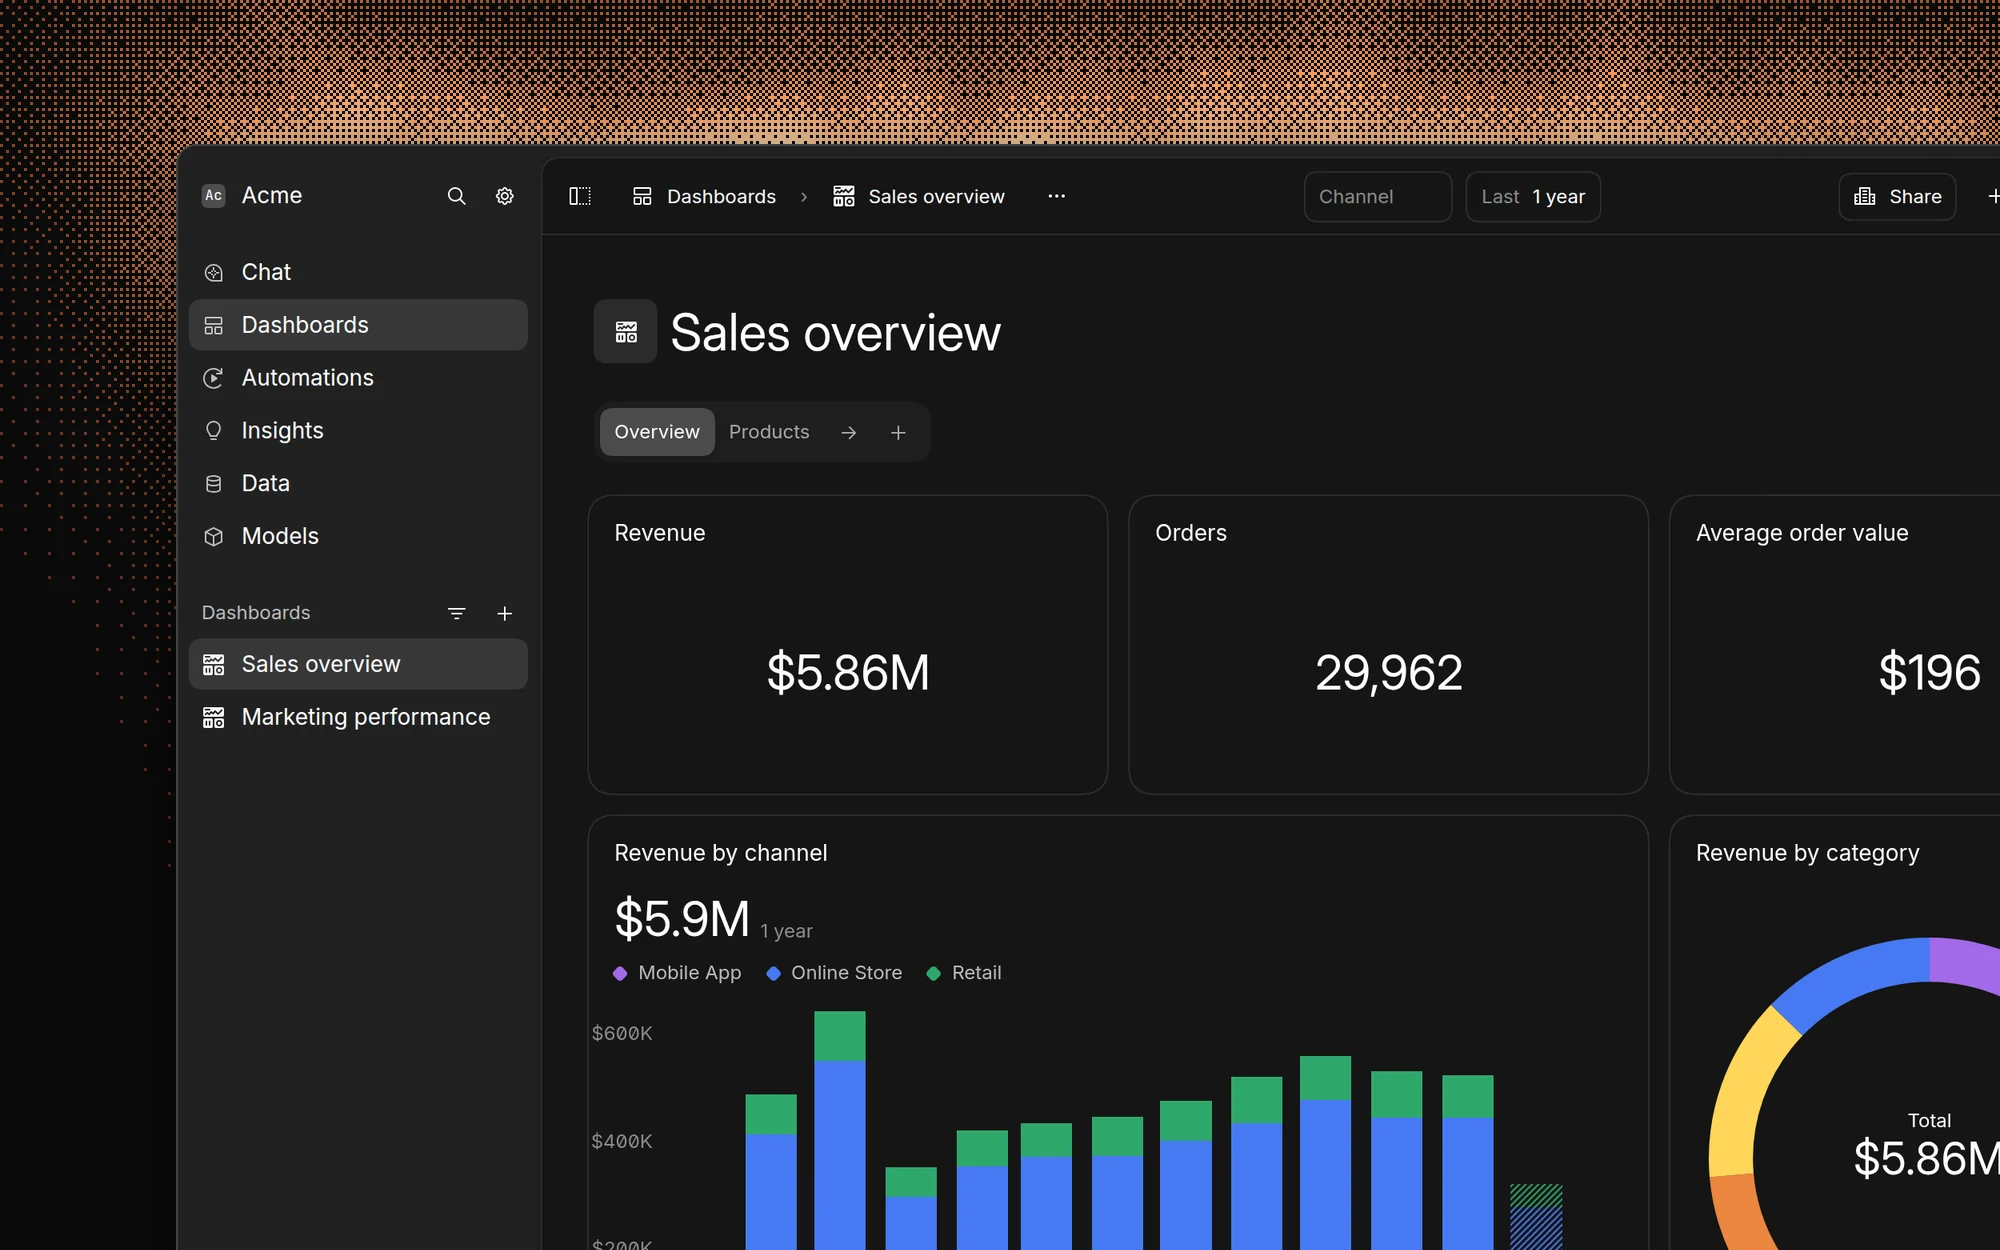Switch to the Overview tab
Viewport: 2000px width, 1250px height.
pos(657,432)
